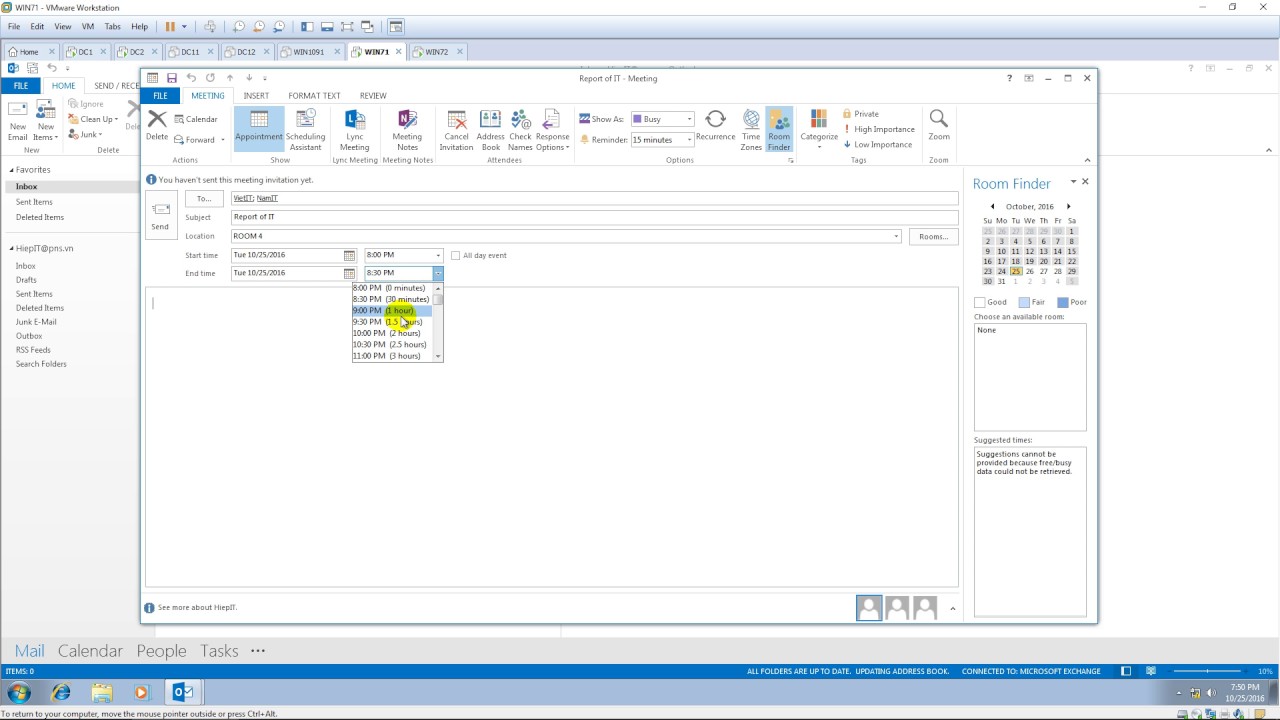Click New Email in main Outlook window
Viewport: 1280px width, 720px height.
18,121
